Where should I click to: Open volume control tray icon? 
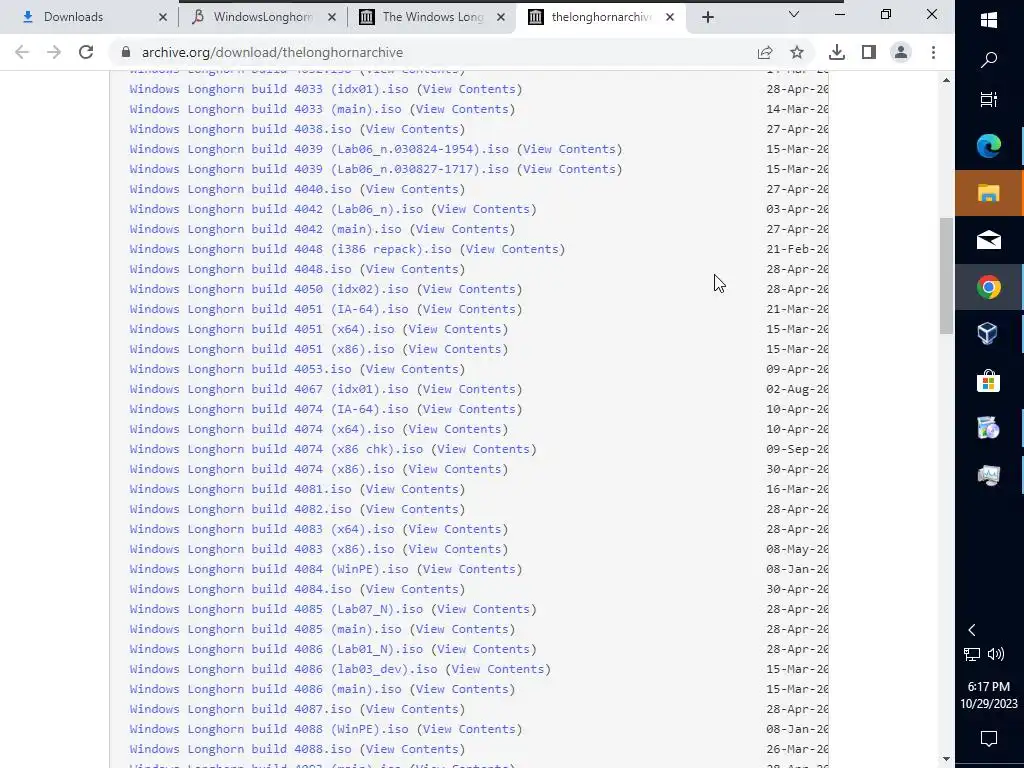996,654
